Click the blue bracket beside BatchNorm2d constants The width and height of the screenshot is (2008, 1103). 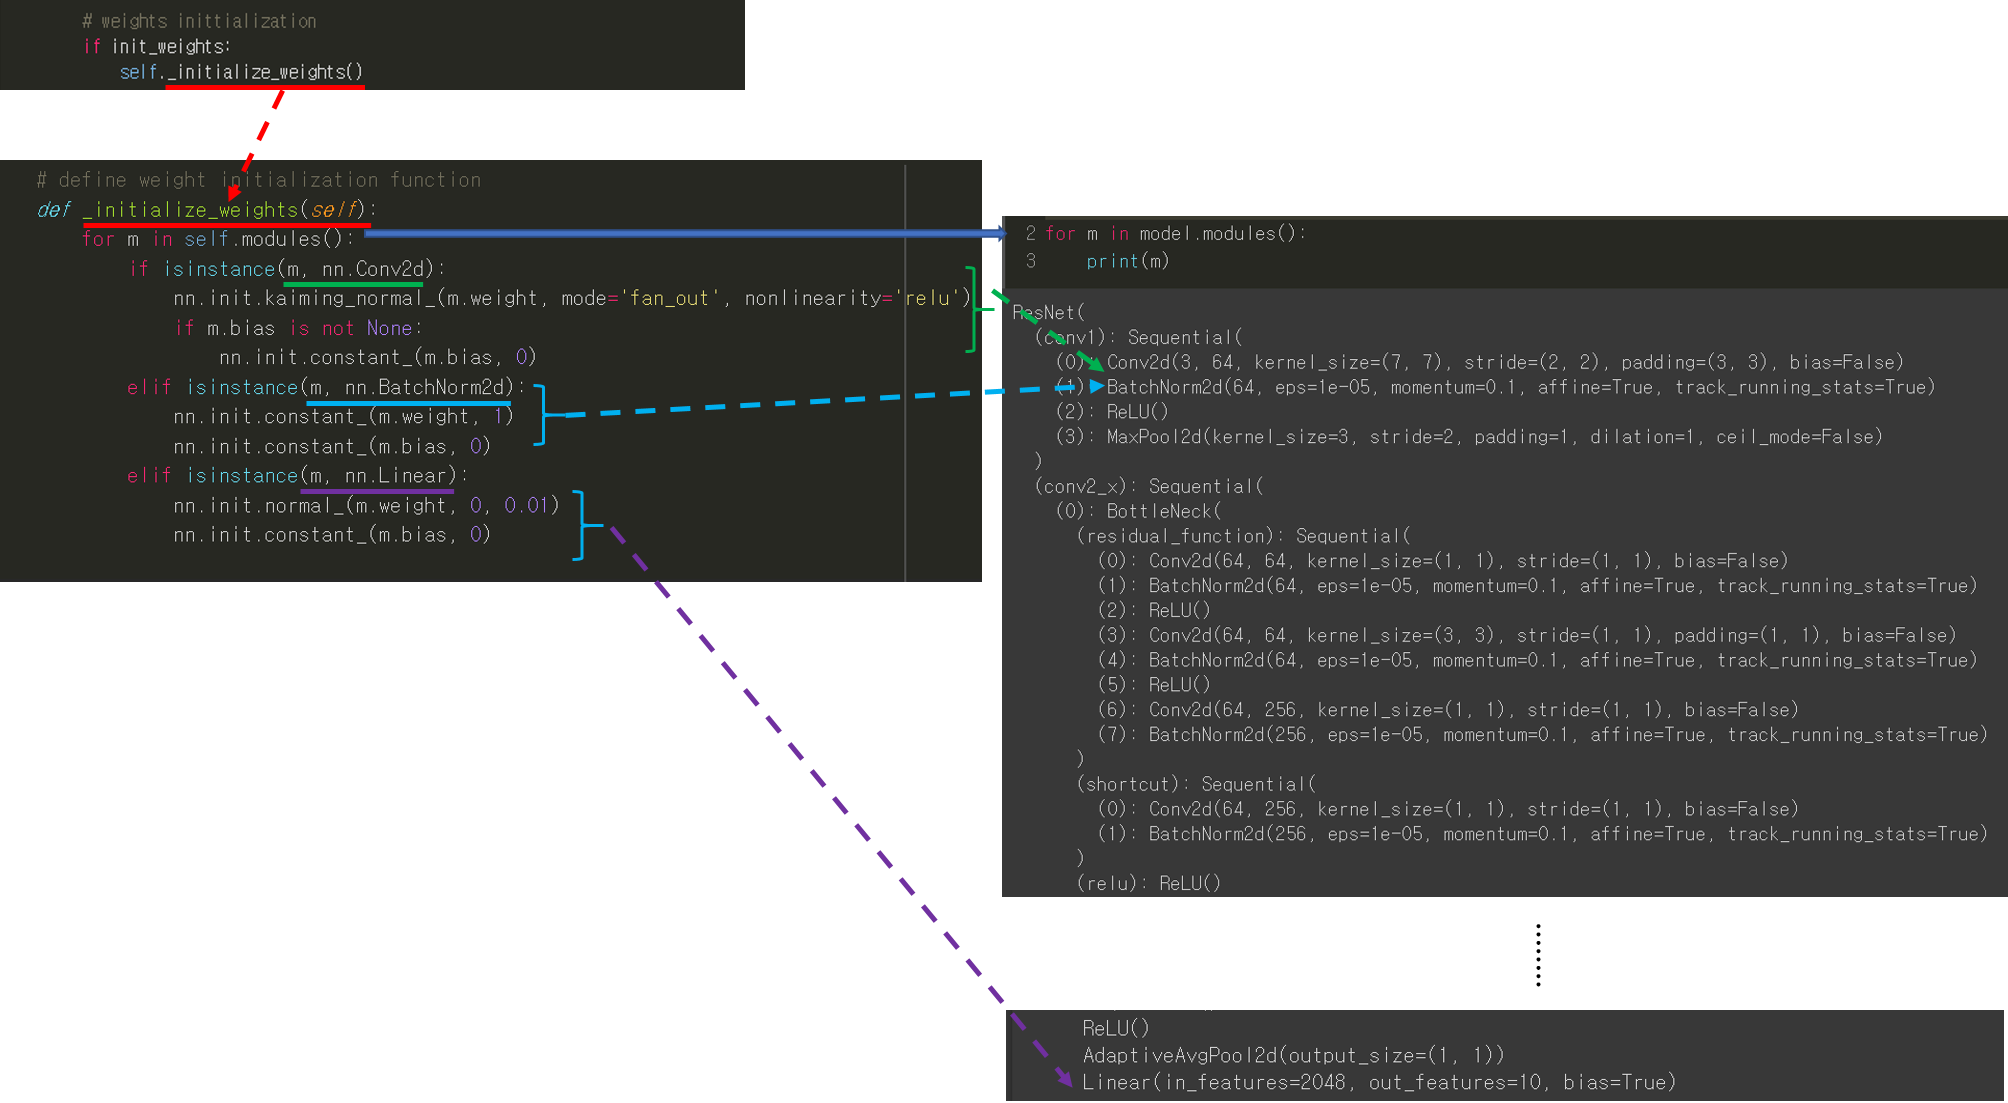click(541, 415)
